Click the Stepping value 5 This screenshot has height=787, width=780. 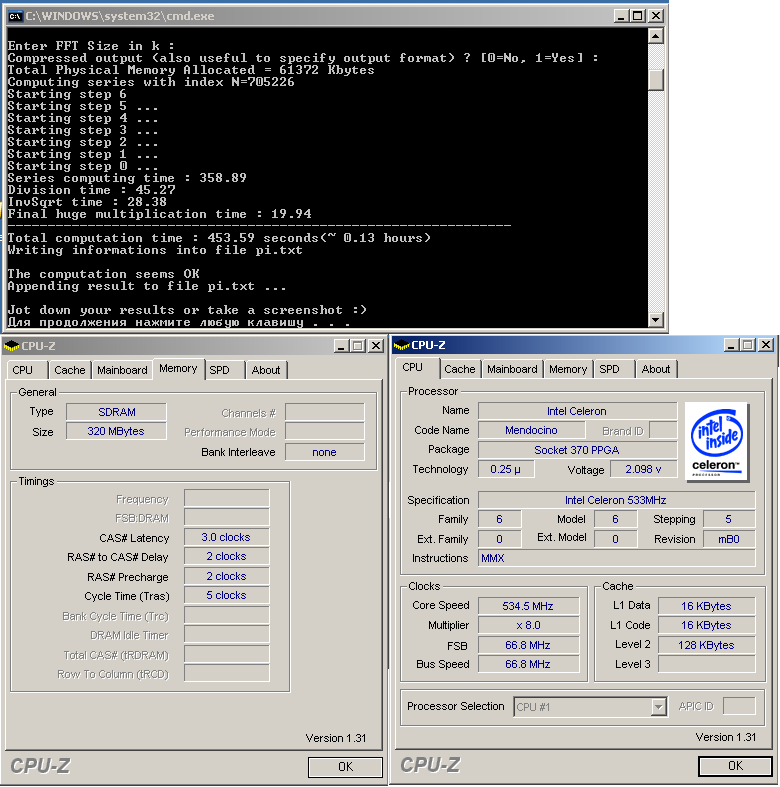tap(729, 519)
